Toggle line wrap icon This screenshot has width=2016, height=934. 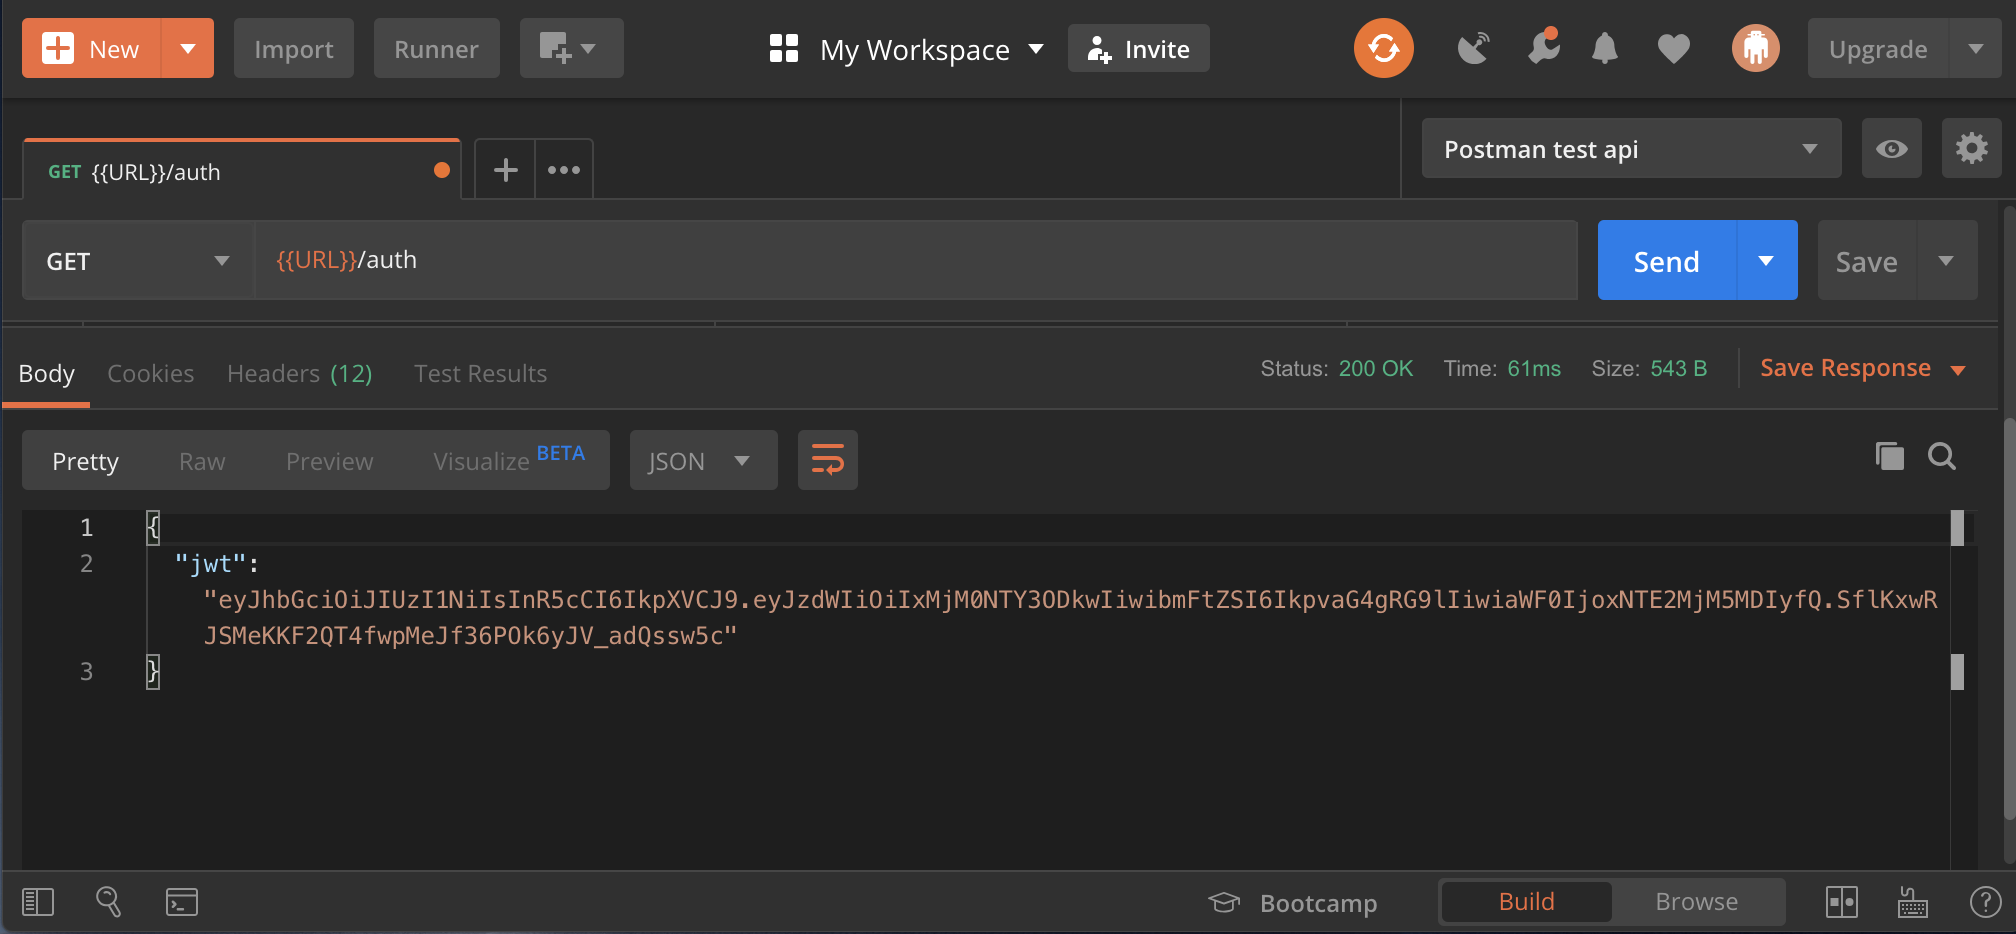click(x=828, y=460)
